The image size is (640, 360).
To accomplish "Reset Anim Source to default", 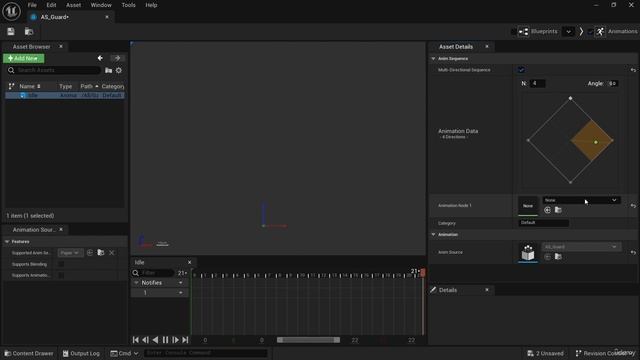I will [x=633, y=253].
